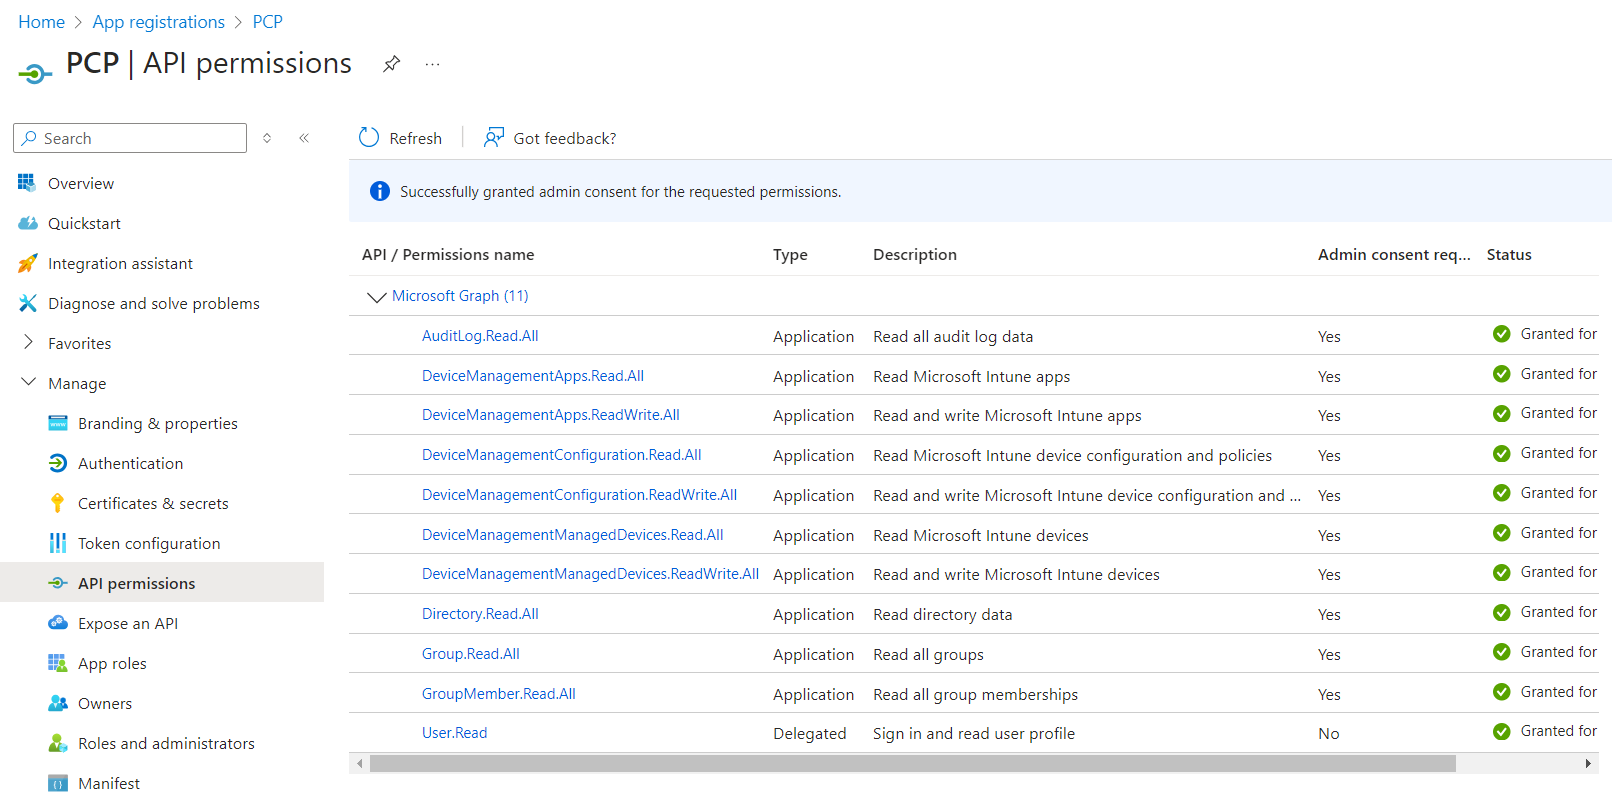Open Token configuration from its icon
The height and width of the screenshot is (799, 1612).
[58, 543]
